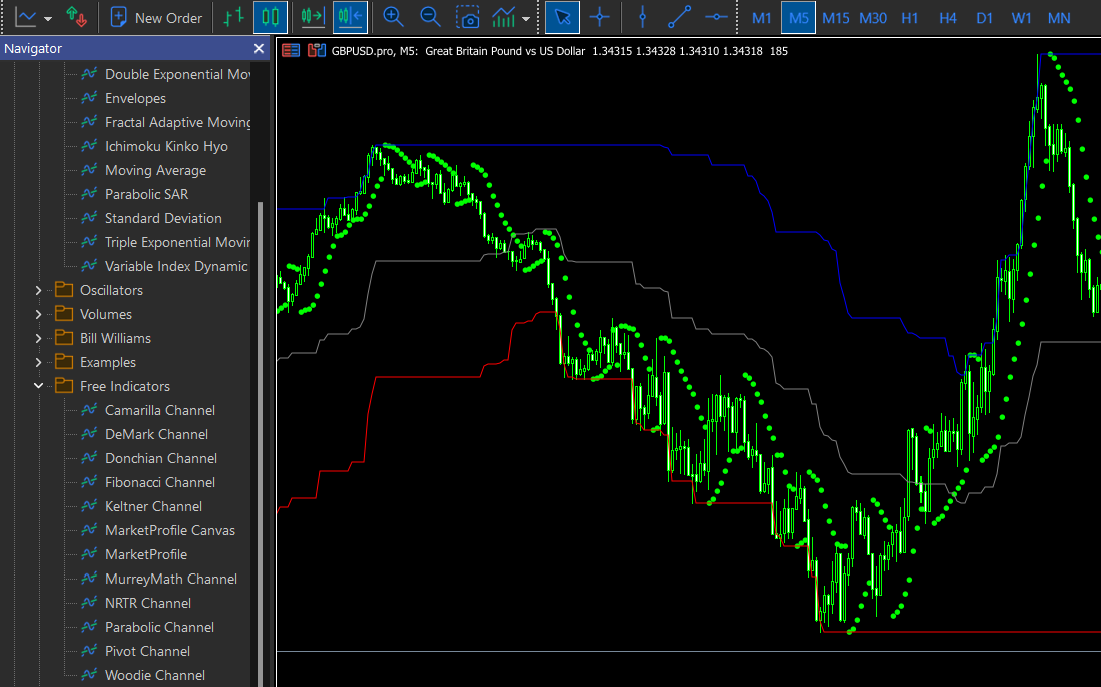Switch to M5 timeframe

798,18
